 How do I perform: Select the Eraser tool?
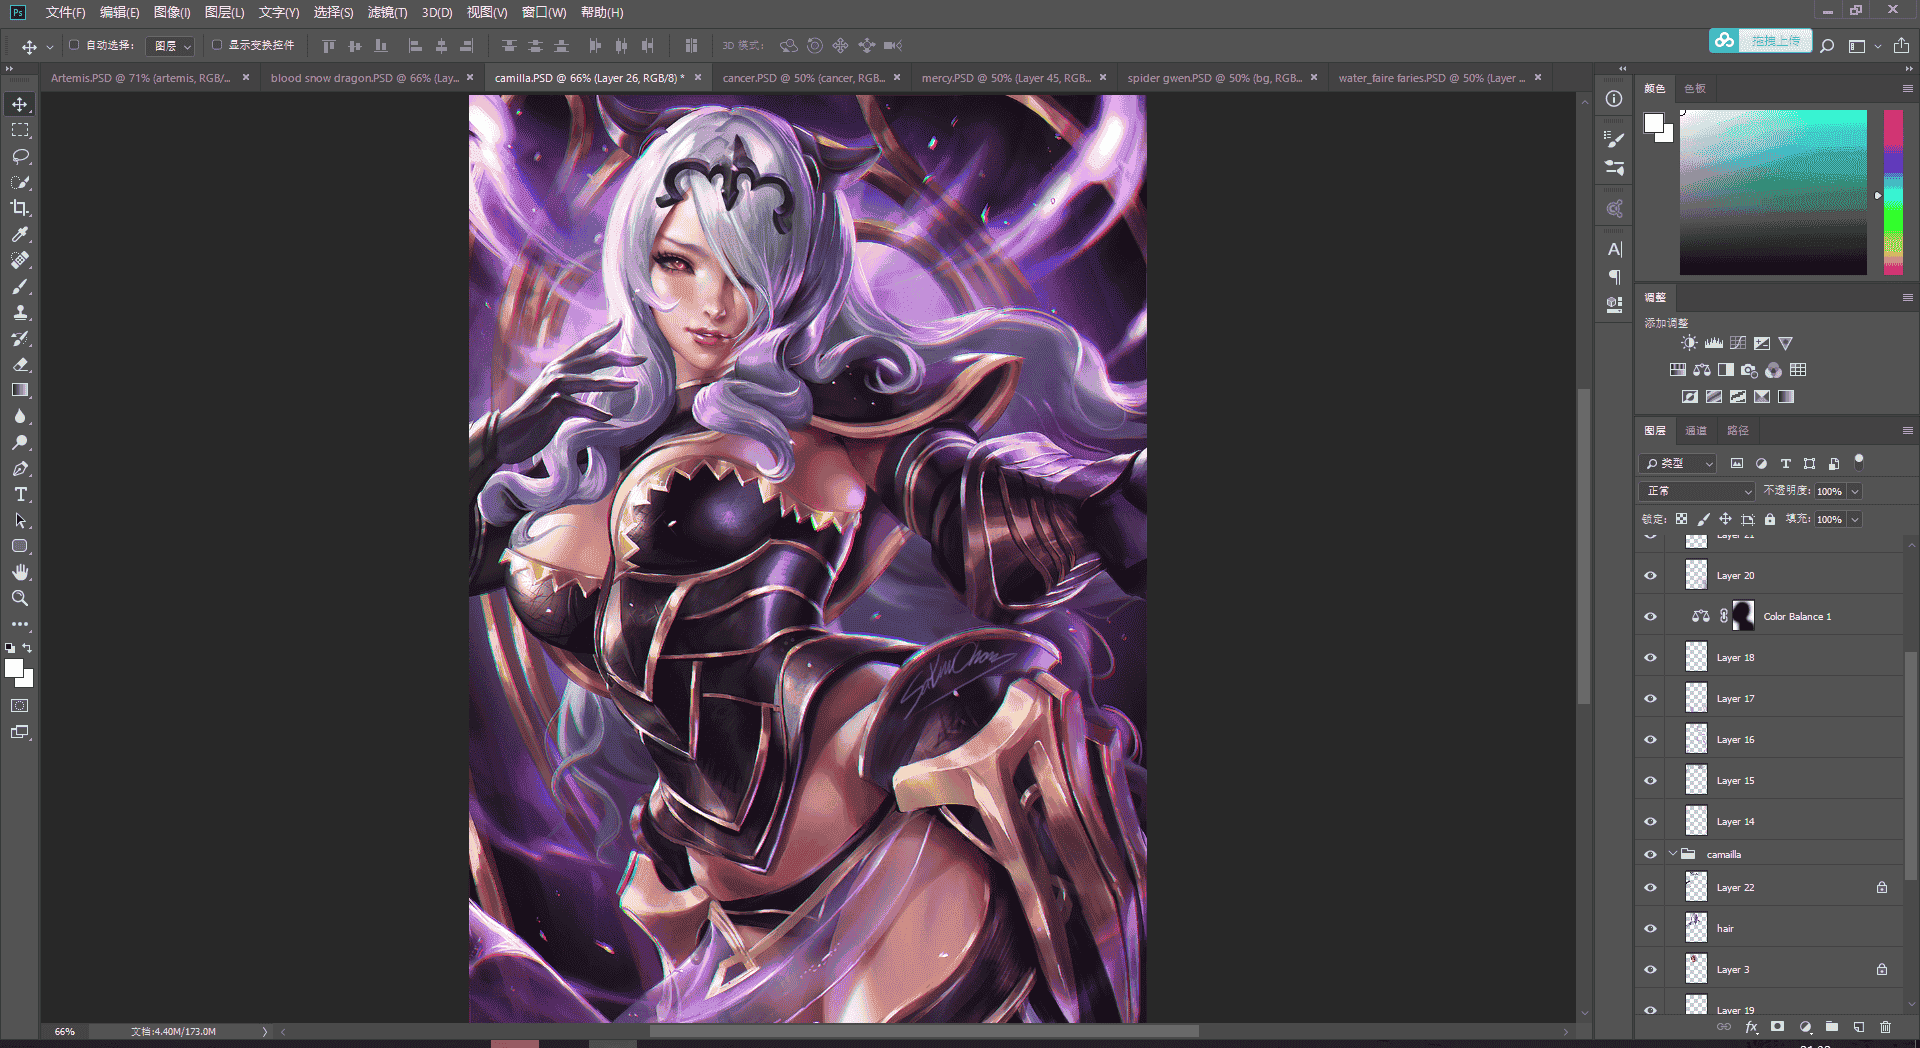coord(20,364)
